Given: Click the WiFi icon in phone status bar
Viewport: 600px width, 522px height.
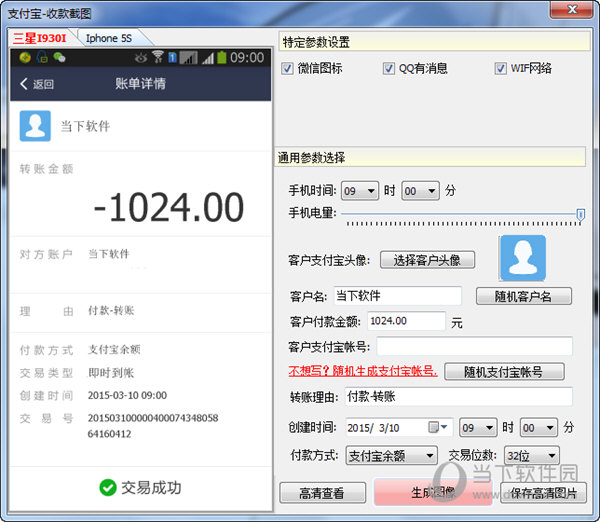Looking at the screenshot, I should click(157, 57).
